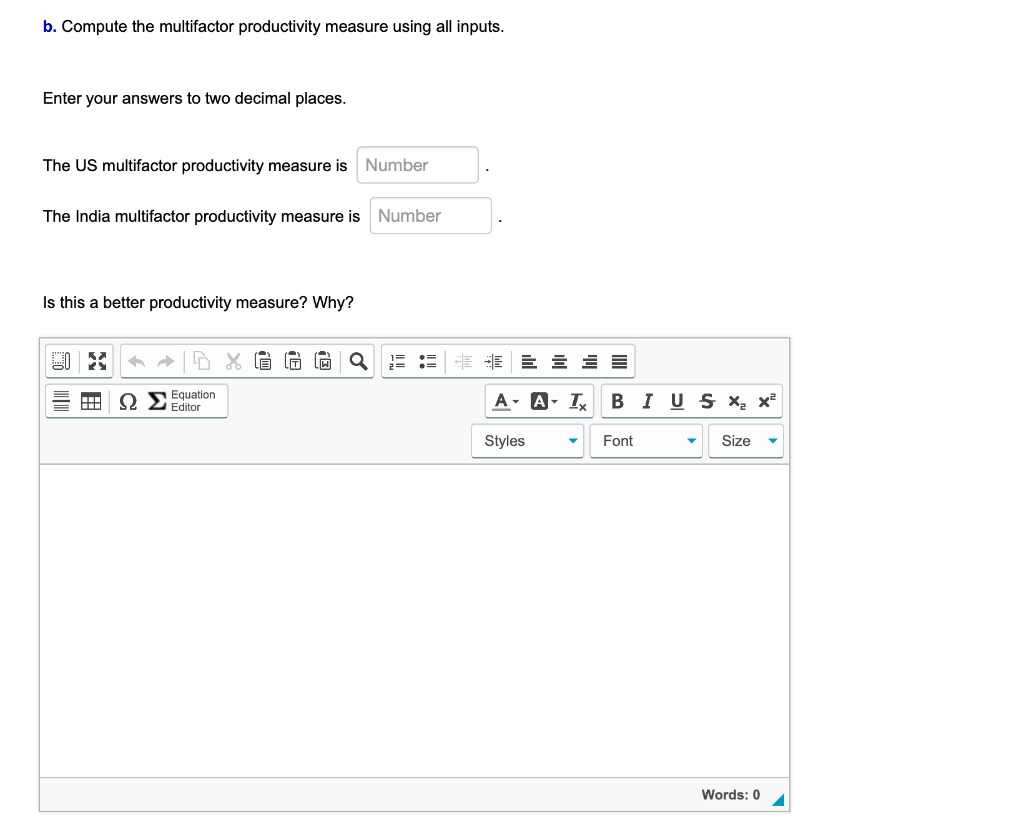This screenshot has height=832, width=1024.
Task: Click the question part label 'b.'
Action: (50, 27)
